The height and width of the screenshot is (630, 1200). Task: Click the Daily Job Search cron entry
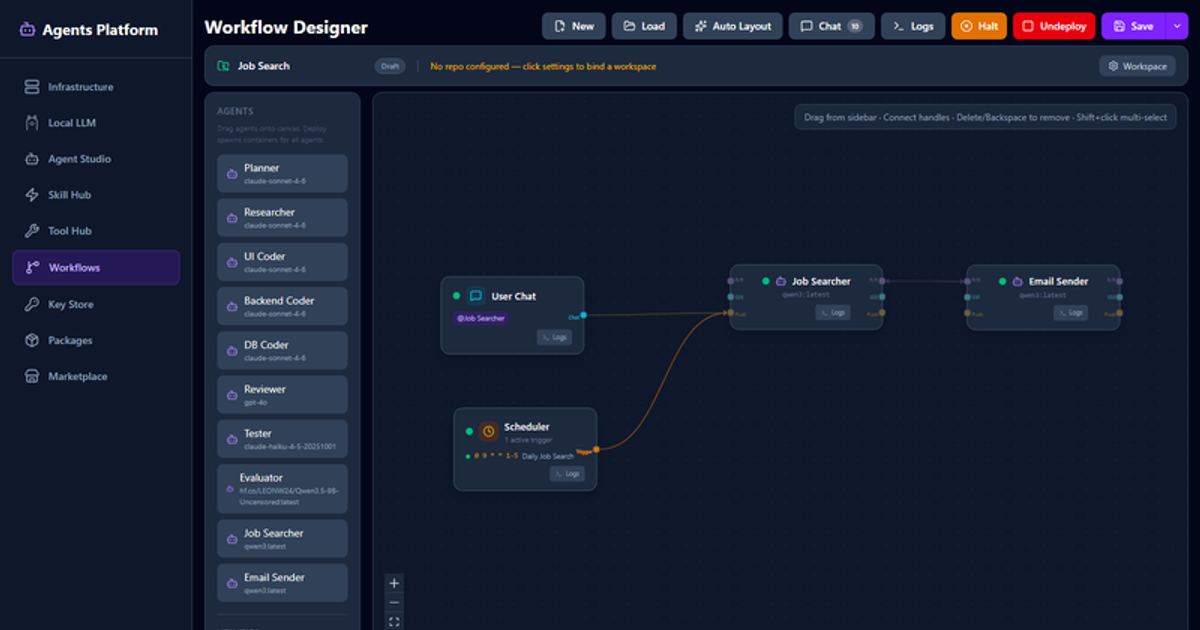tap(520, 456)
